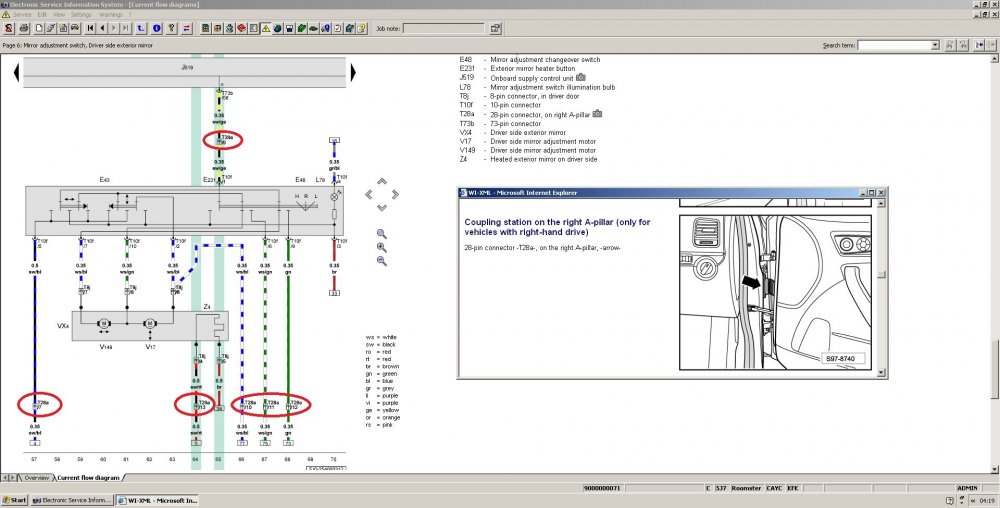Go to the next diagram page

(114, 28)
